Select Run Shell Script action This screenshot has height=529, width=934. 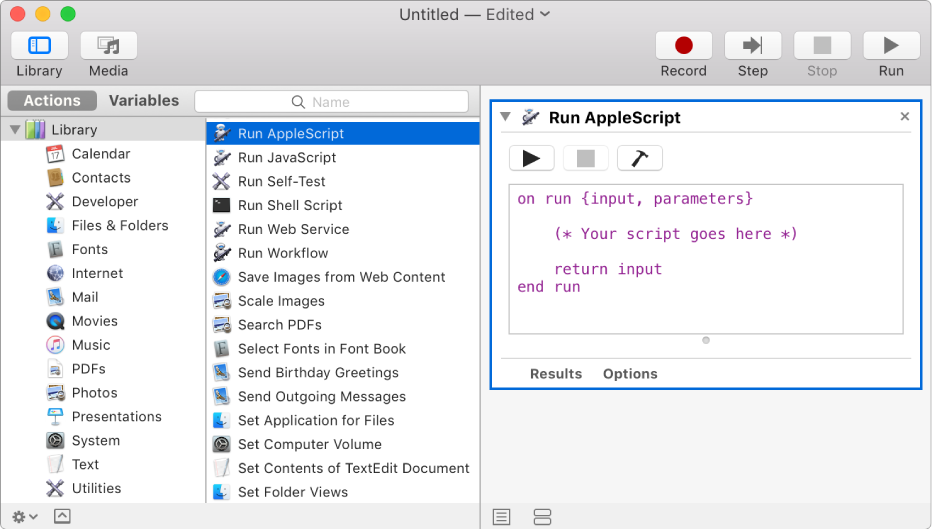[290, 205]
